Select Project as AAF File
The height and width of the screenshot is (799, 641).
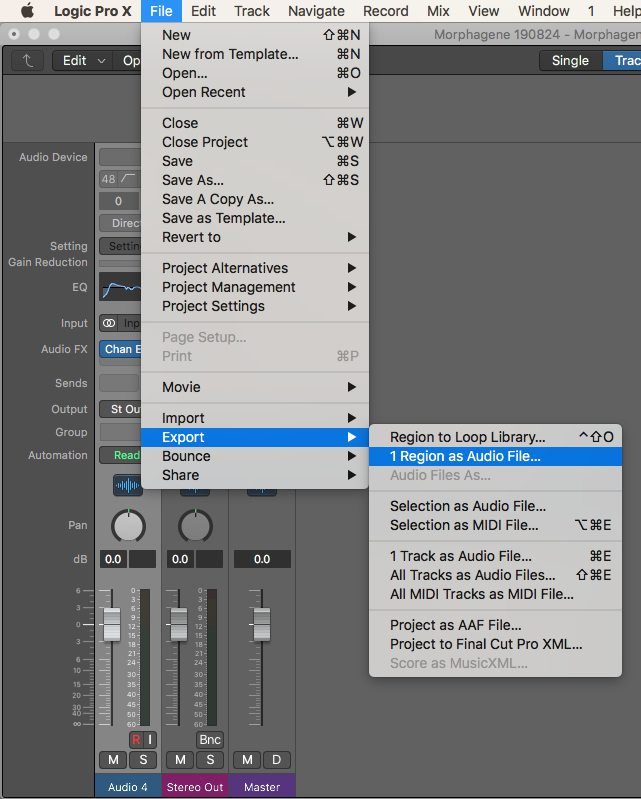point(495,625)
